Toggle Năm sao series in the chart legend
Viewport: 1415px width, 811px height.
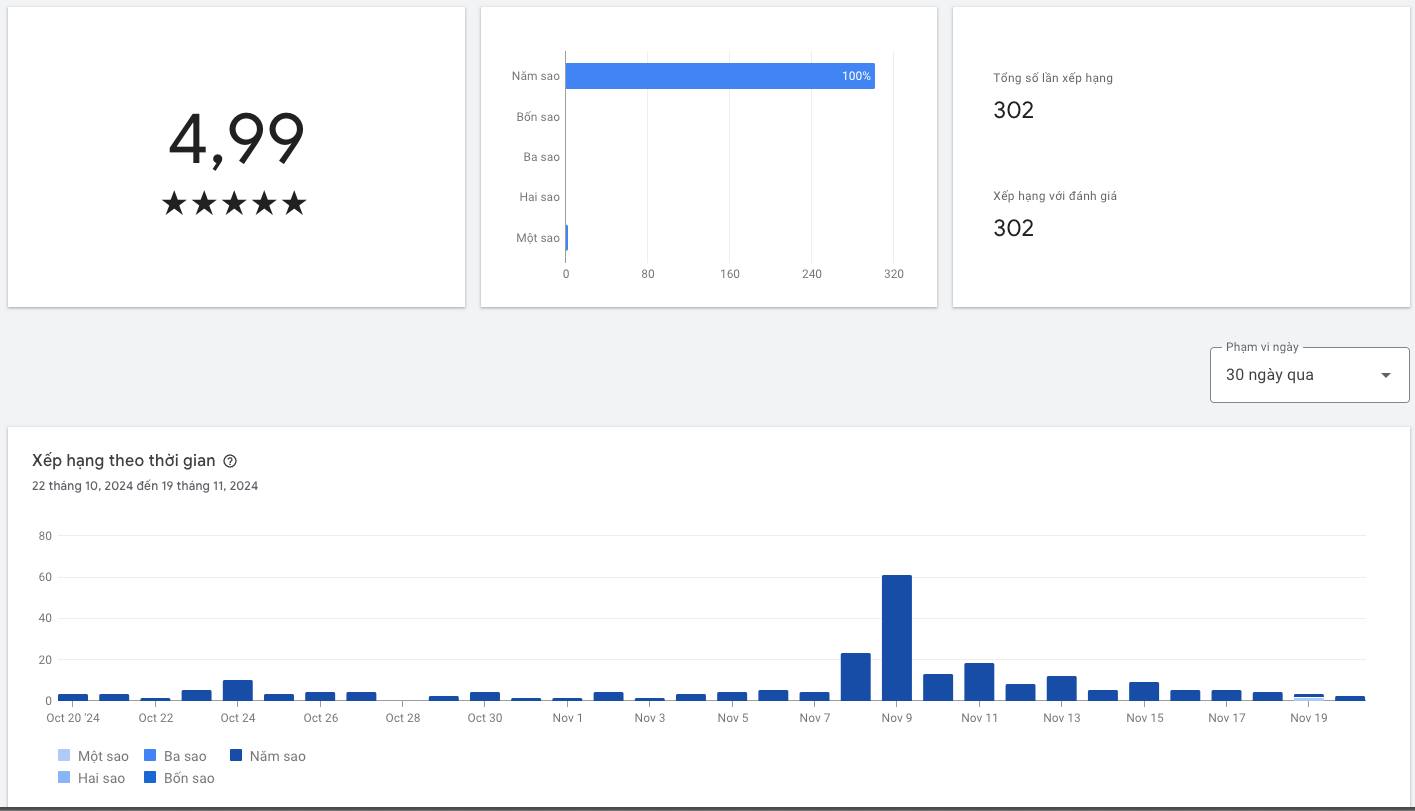(268, 756)
